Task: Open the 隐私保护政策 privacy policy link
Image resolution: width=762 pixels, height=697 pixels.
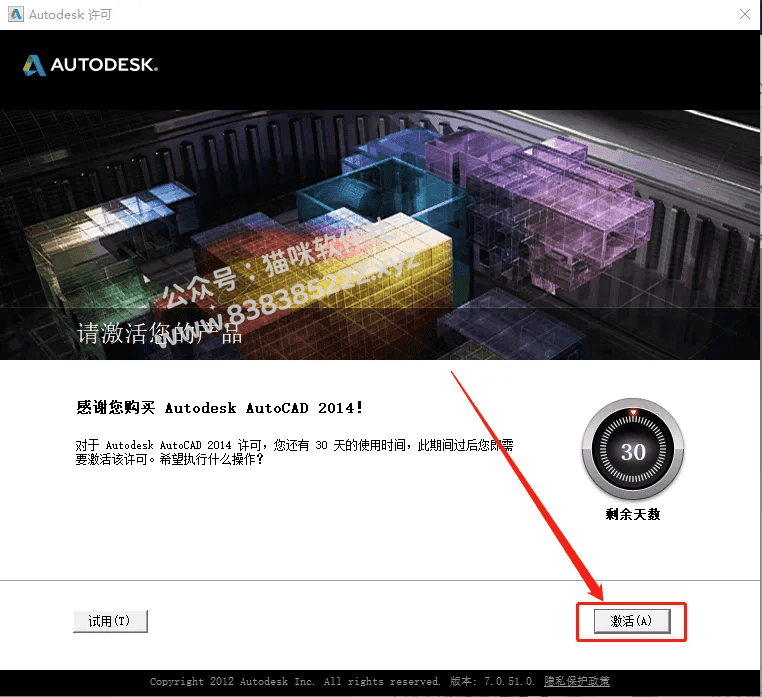Action: pos(577,681)
